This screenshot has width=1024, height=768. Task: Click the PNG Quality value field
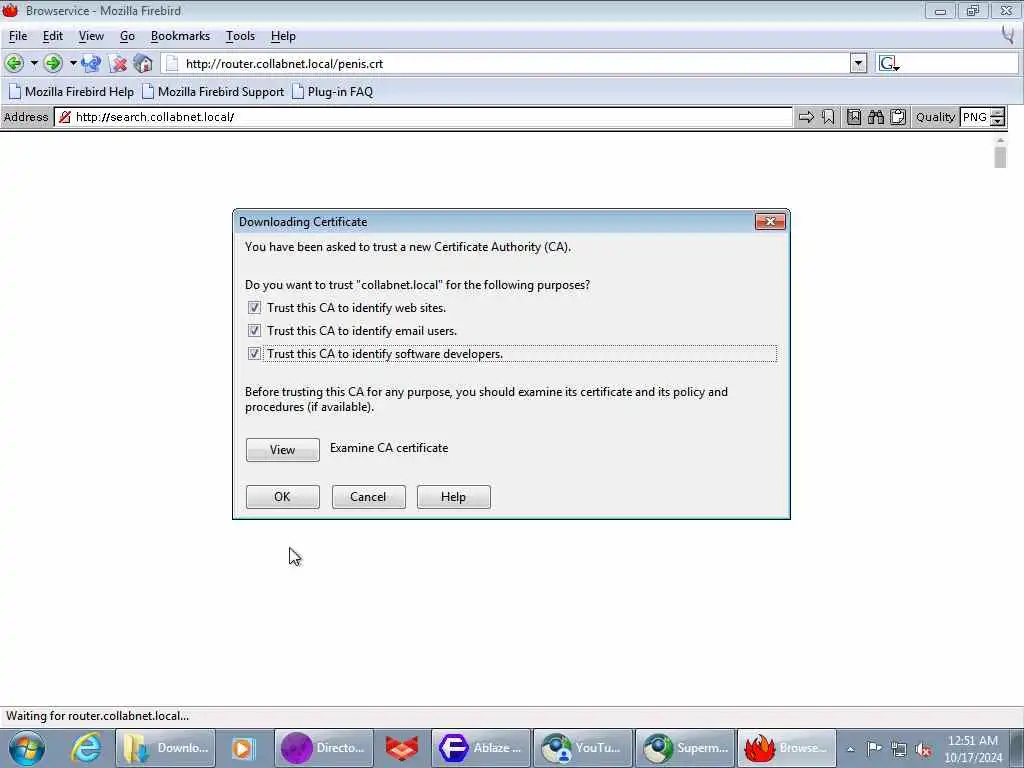[975, 117]
